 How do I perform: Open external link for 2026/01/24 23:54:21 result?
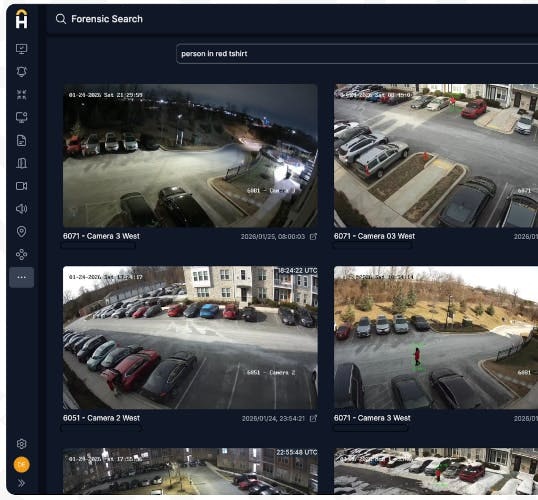point(313,418)
